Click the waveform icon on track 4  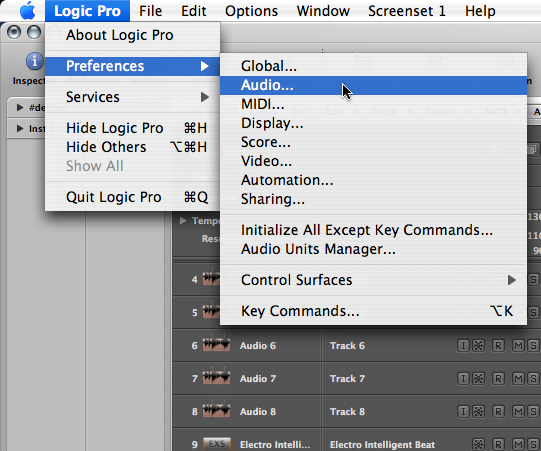click(x=211, y=278)
